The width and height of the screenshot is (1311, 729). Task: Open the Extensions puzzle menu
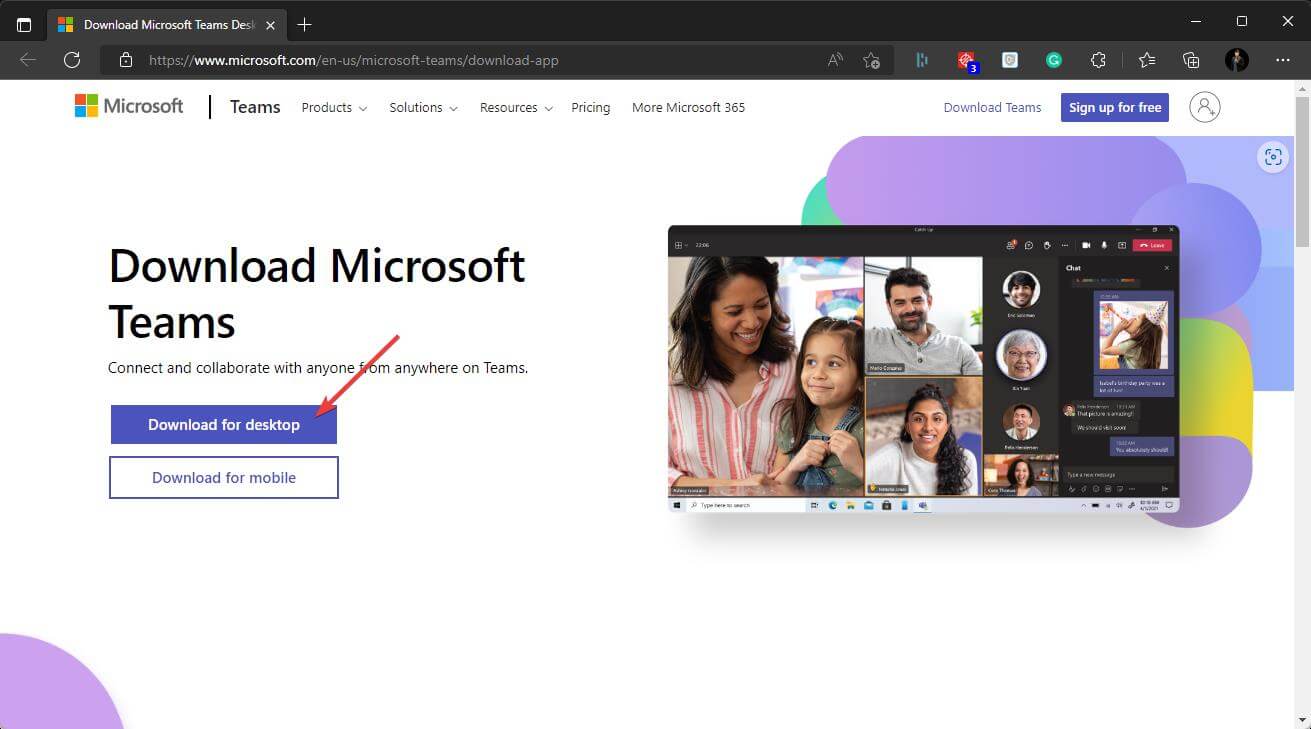(x=1098, y=60)
